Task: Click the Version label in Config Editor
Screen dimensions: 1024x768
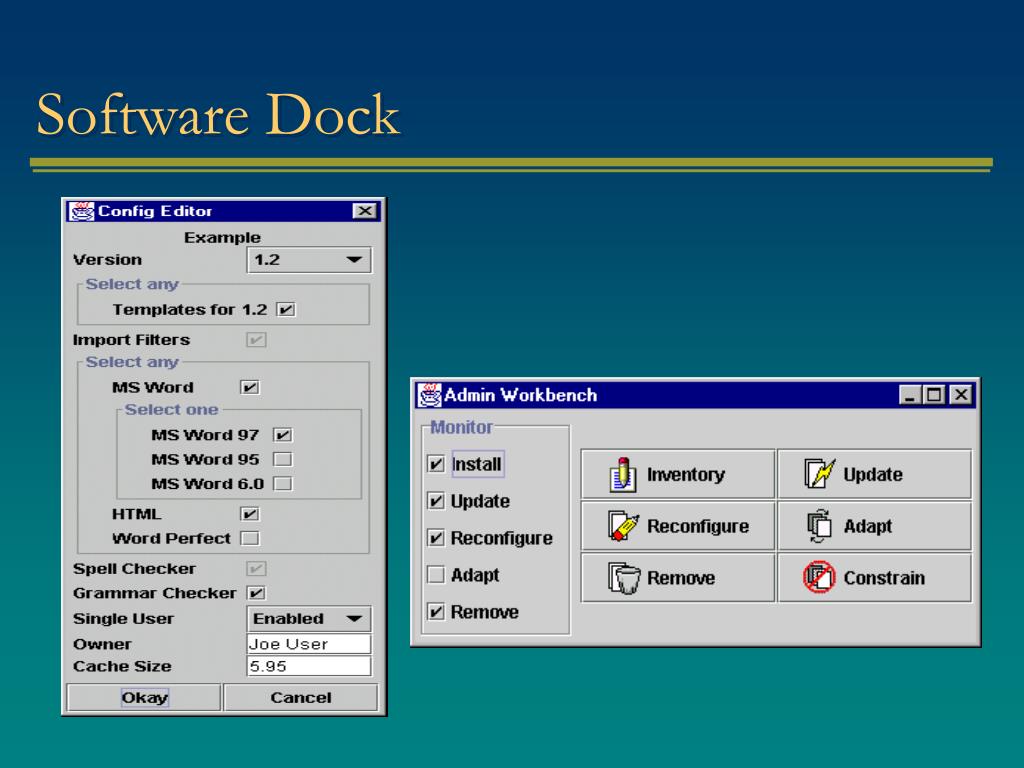Action: [107, 260]
